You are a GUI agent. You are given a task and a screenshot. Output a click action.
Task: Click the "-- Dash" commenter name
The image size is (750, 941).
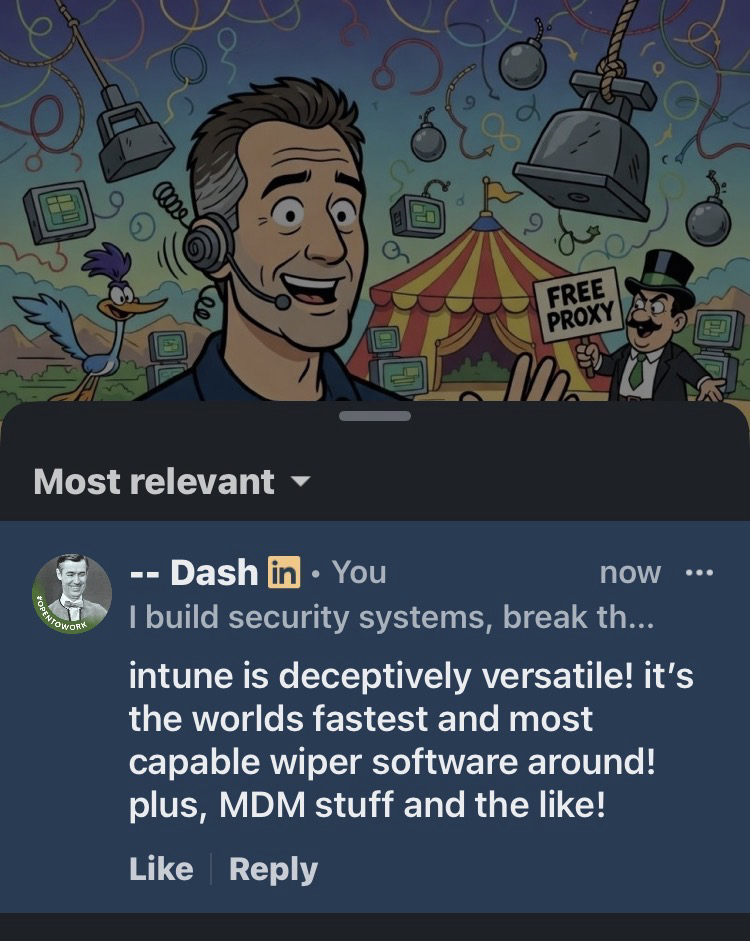(x=194, y=572)
